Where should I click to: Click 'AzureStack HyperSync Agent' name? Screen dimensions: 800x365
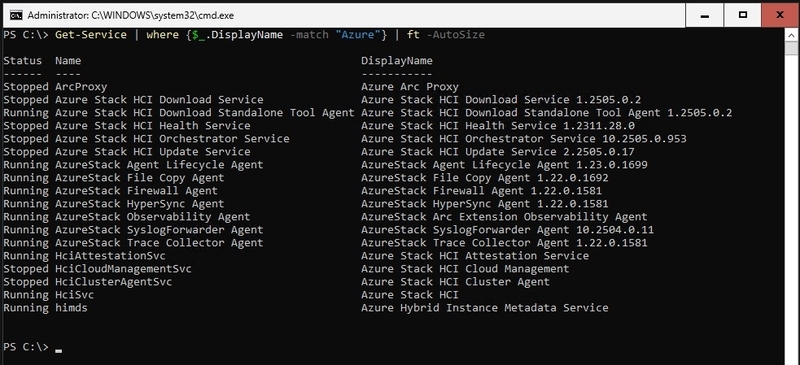point(140,204)
